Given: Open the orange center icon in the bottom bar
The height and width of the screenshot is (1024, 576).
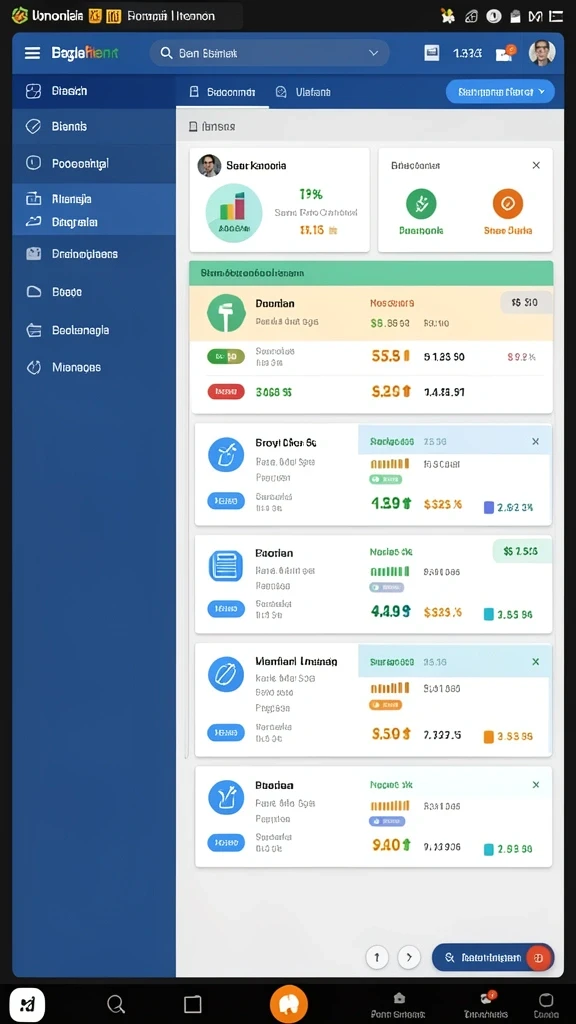Looking at the screenshot, I should point(289,1004).
